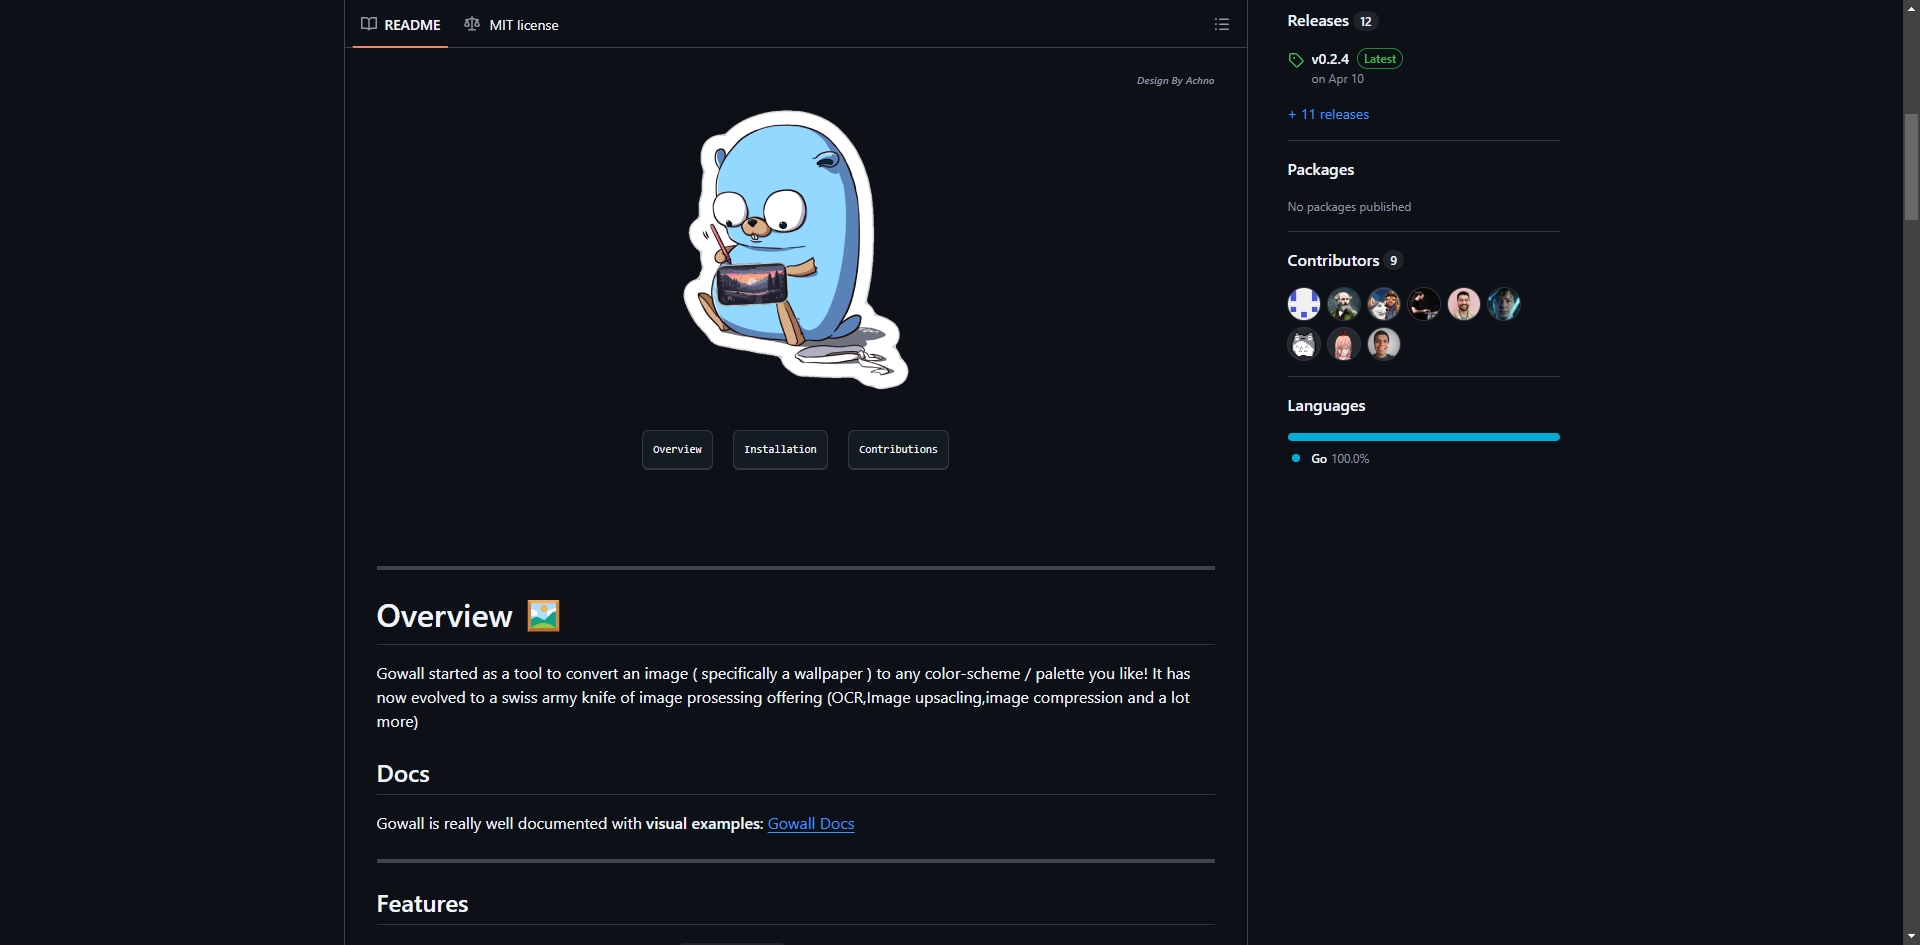Click the Releases count badge showing 12

[1366, 21]
